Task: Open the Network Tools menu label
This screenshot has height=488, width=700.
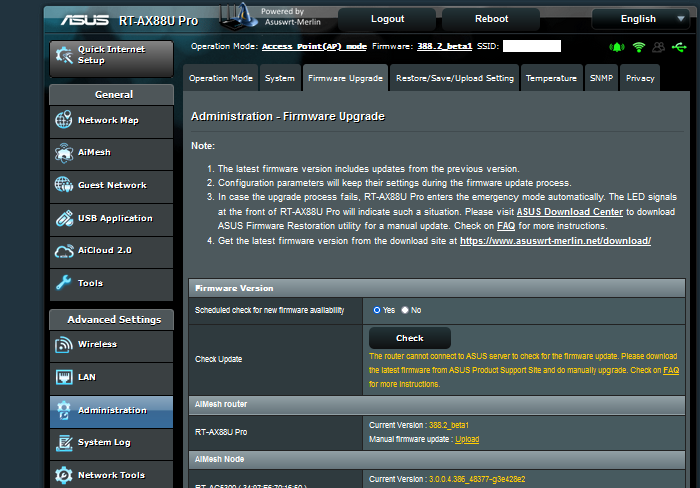Action: pos(111,475)
